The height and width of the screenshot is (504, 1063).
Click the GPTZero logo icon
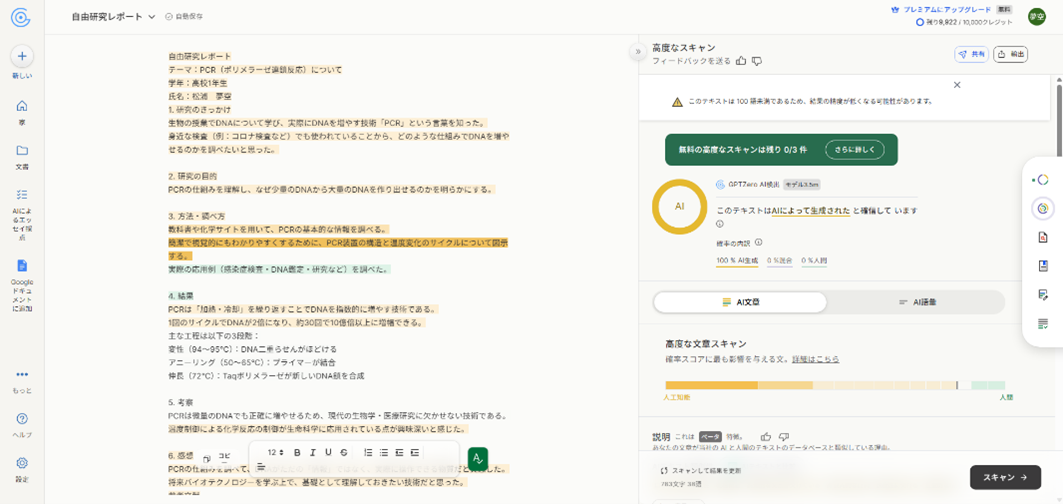21,17
